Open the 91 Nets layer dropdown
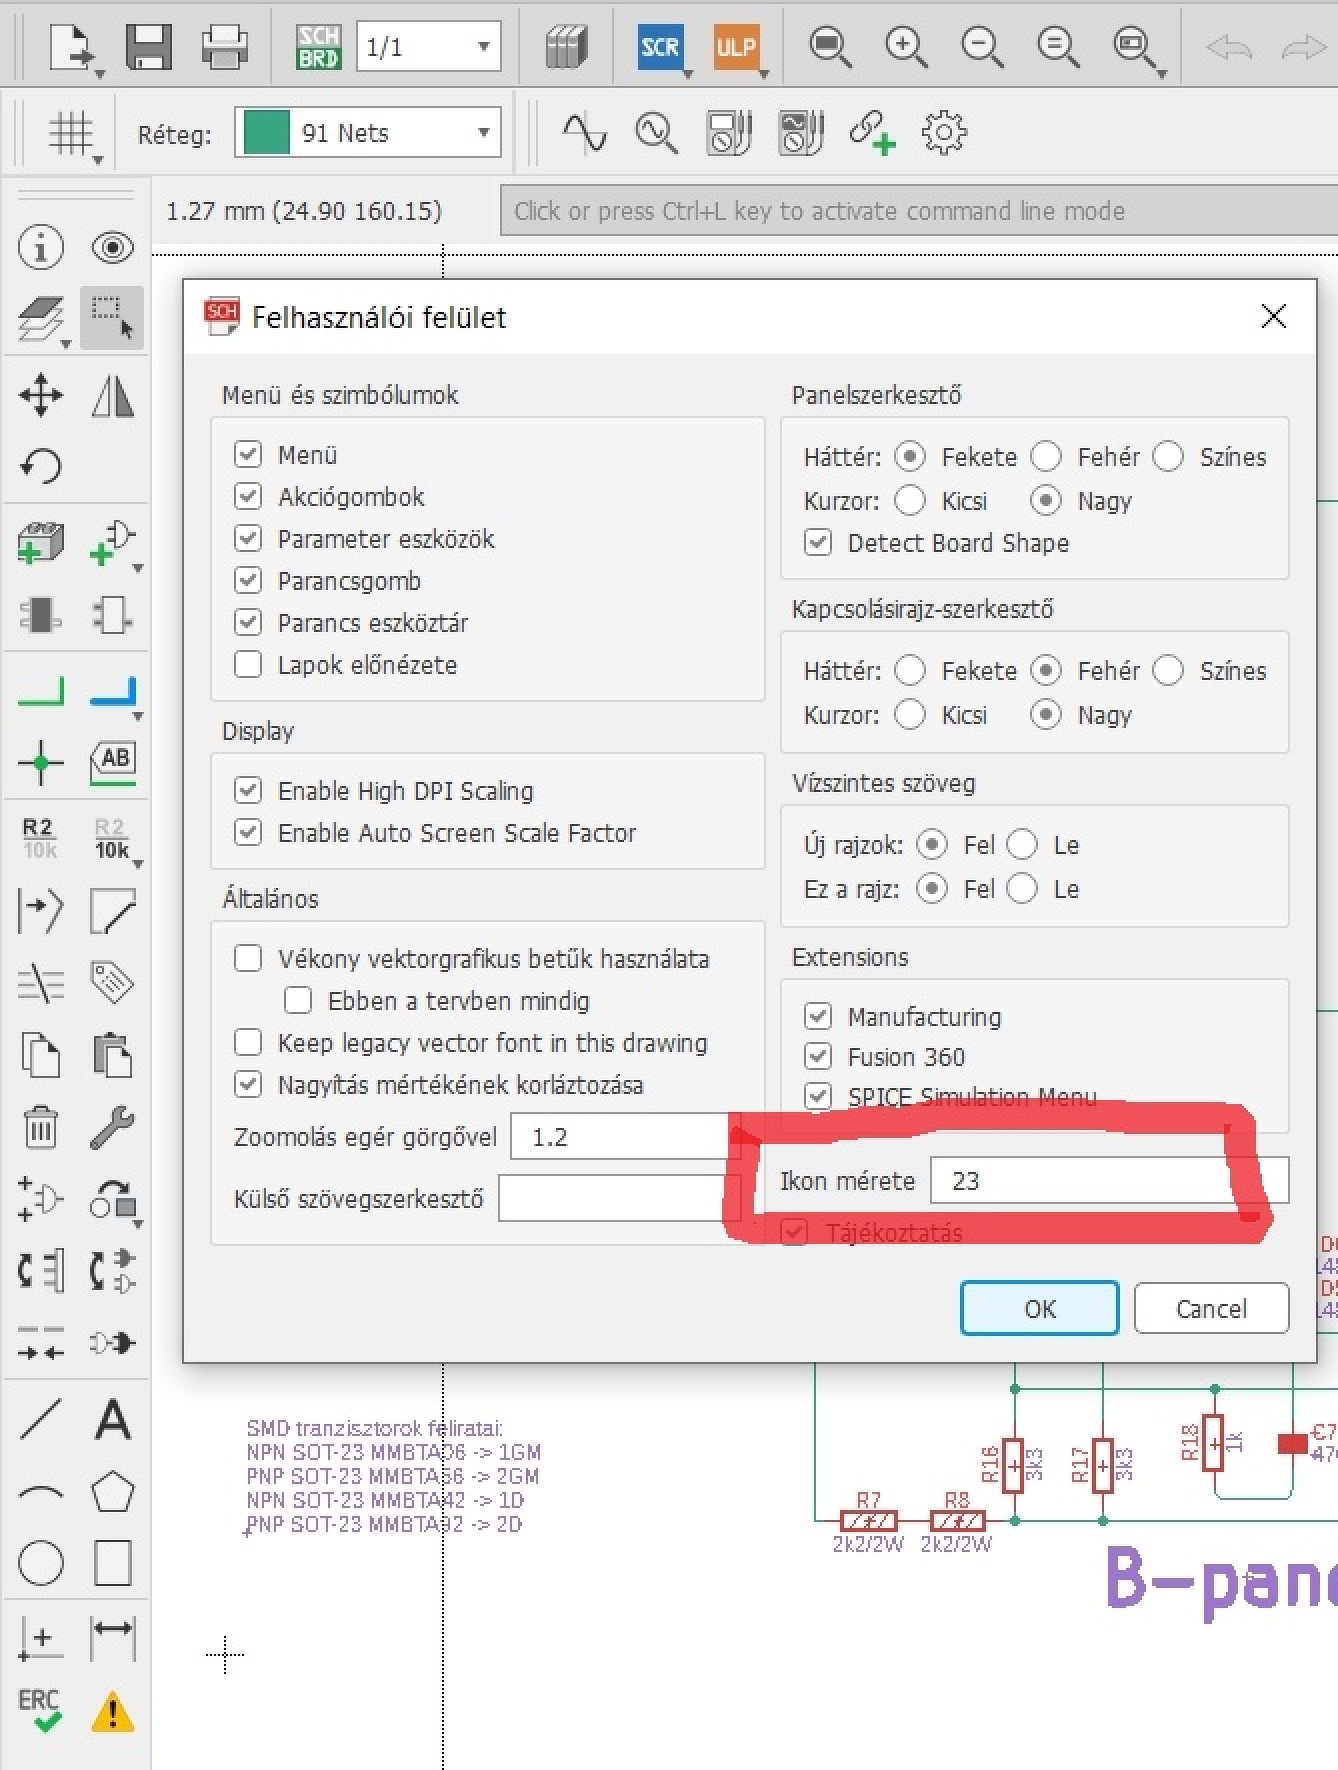1338x1770 pixels. [x=367, y=132]
